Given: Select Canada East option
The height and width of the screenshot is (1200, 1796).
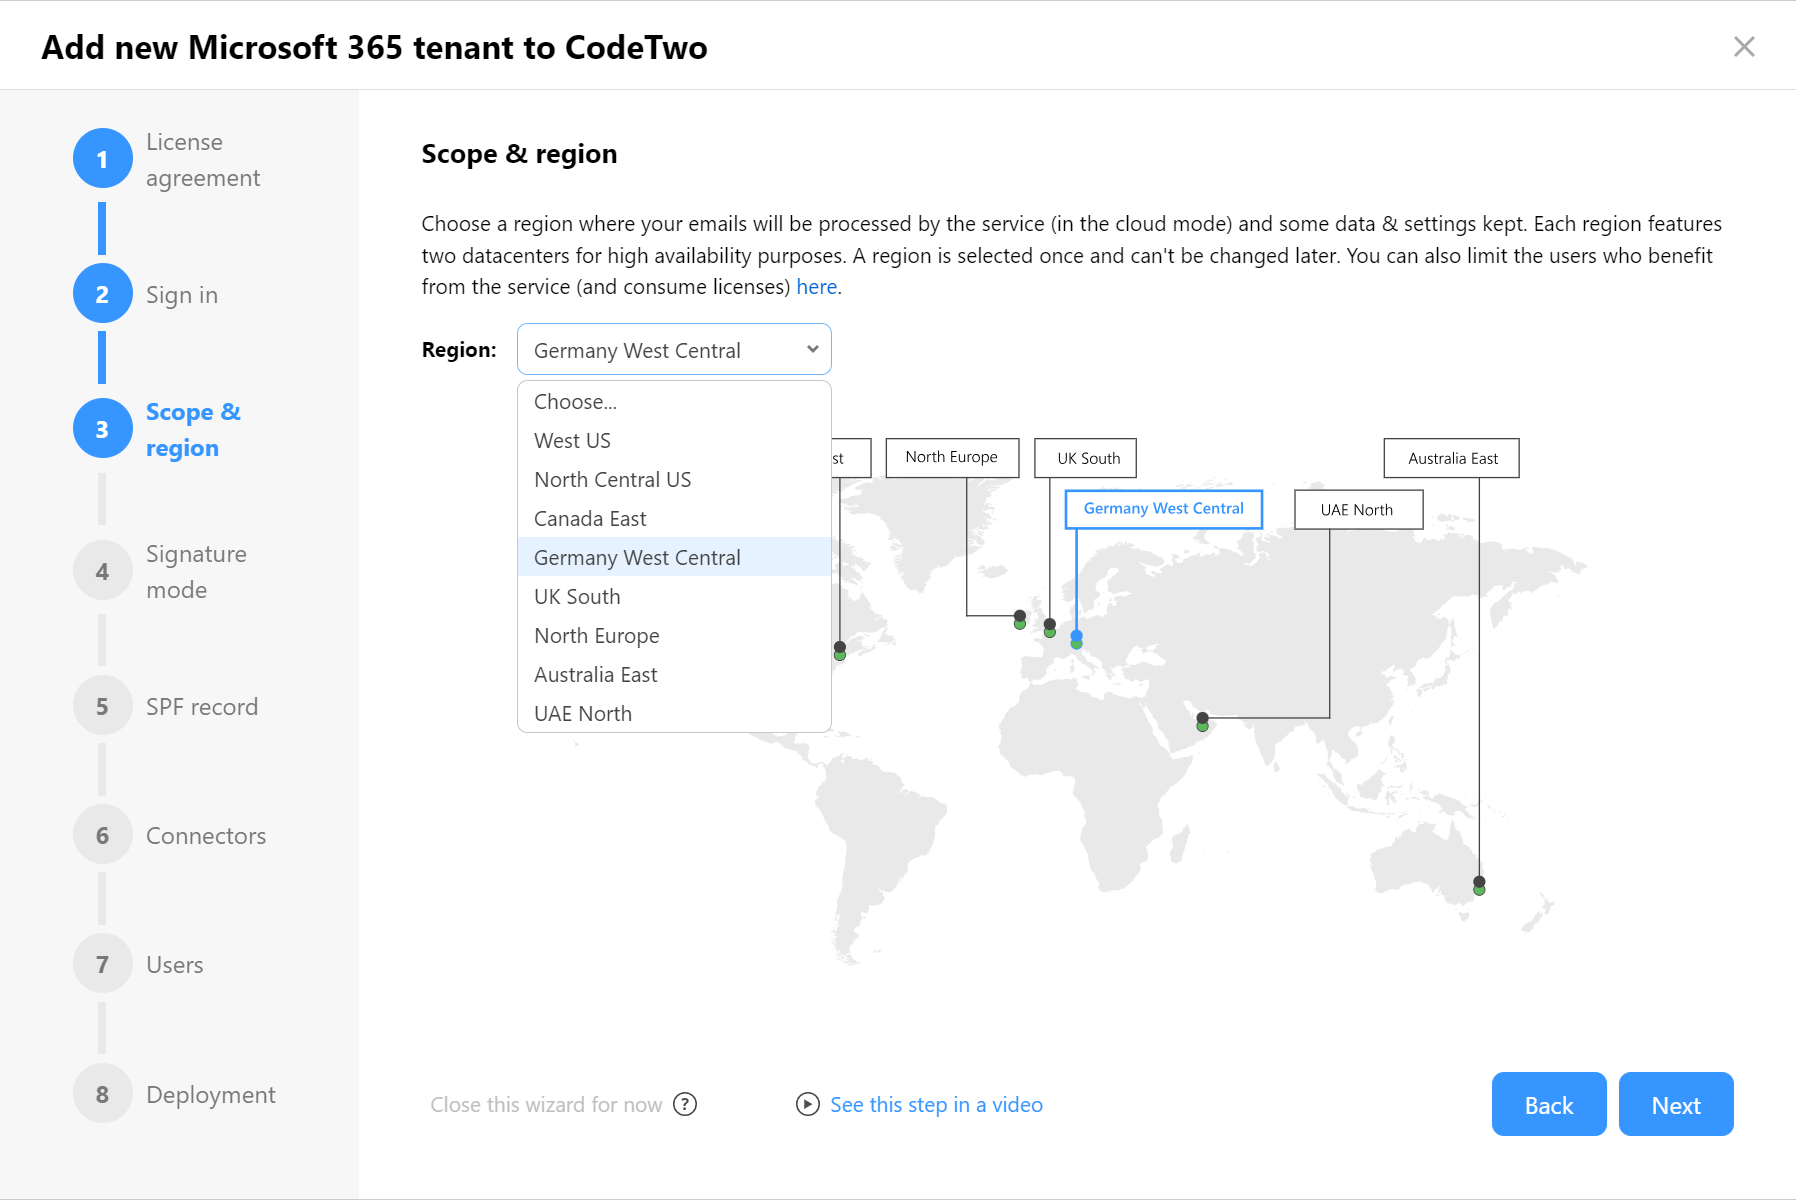Looking at the screenshot, I should coord(674,518).
